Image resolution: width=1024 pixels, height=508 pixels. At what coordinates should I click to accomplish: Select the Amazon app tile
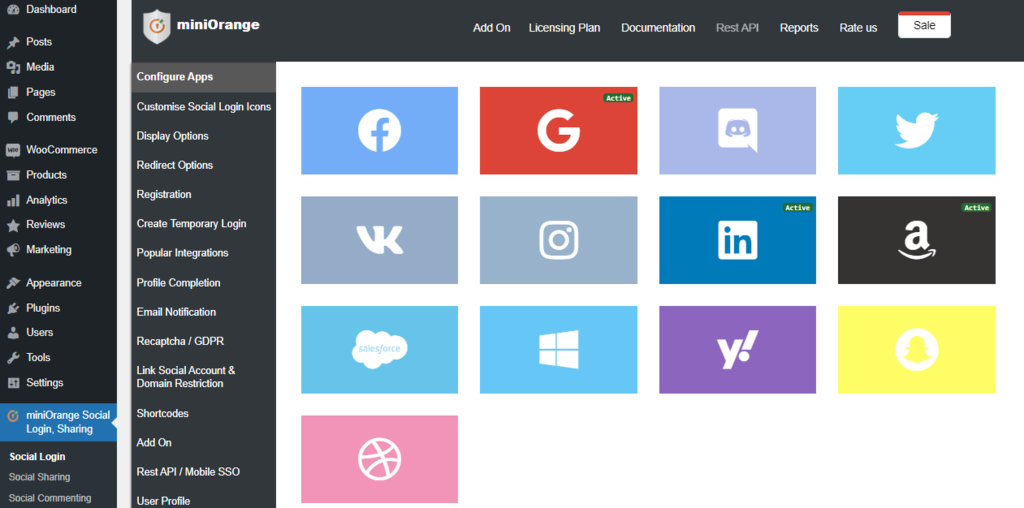pos(916,240)
